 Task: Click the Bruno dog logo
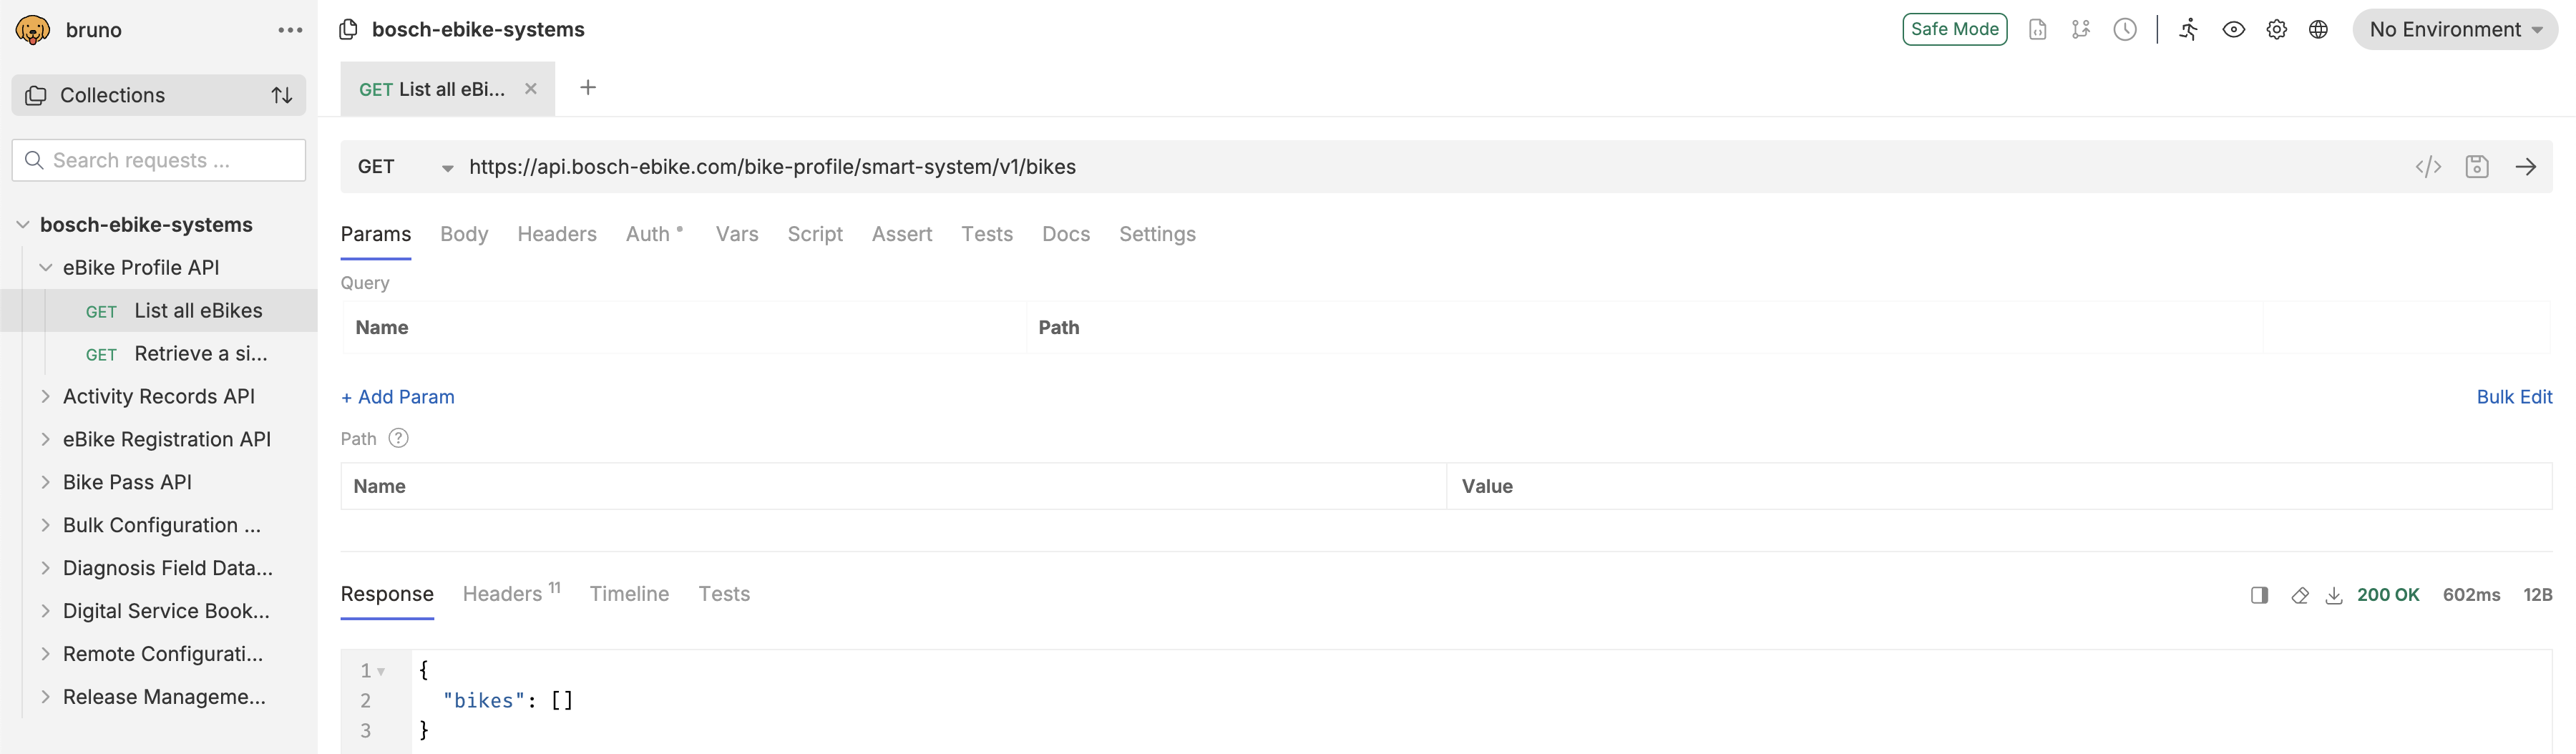(33, 30)
